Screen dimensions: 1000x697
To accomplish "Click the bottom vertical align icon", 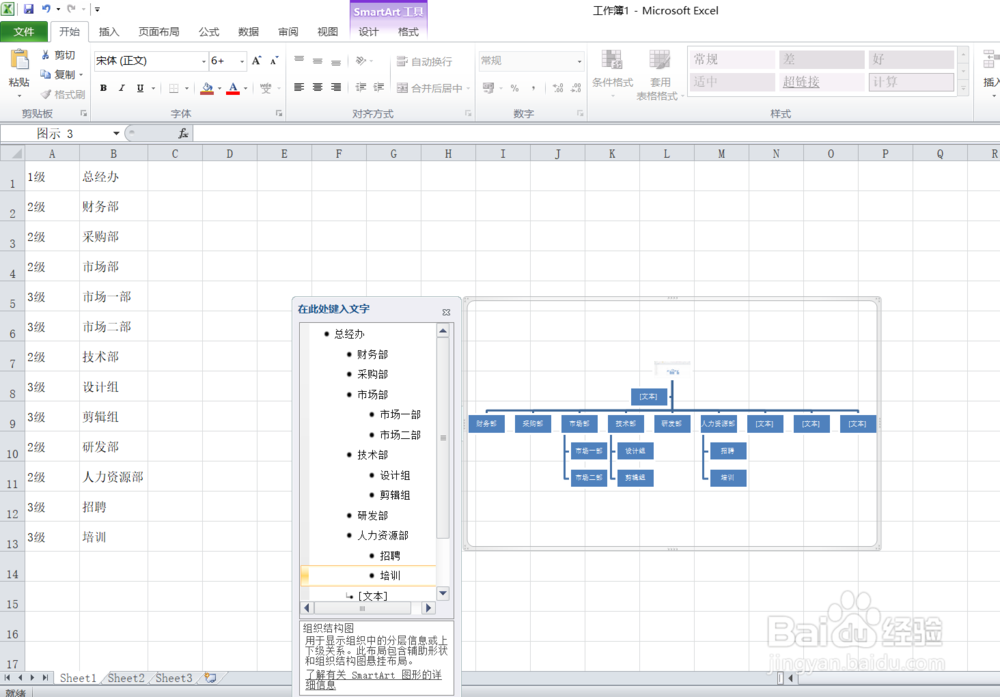I will pyautogui.click(x=335, y=61).
